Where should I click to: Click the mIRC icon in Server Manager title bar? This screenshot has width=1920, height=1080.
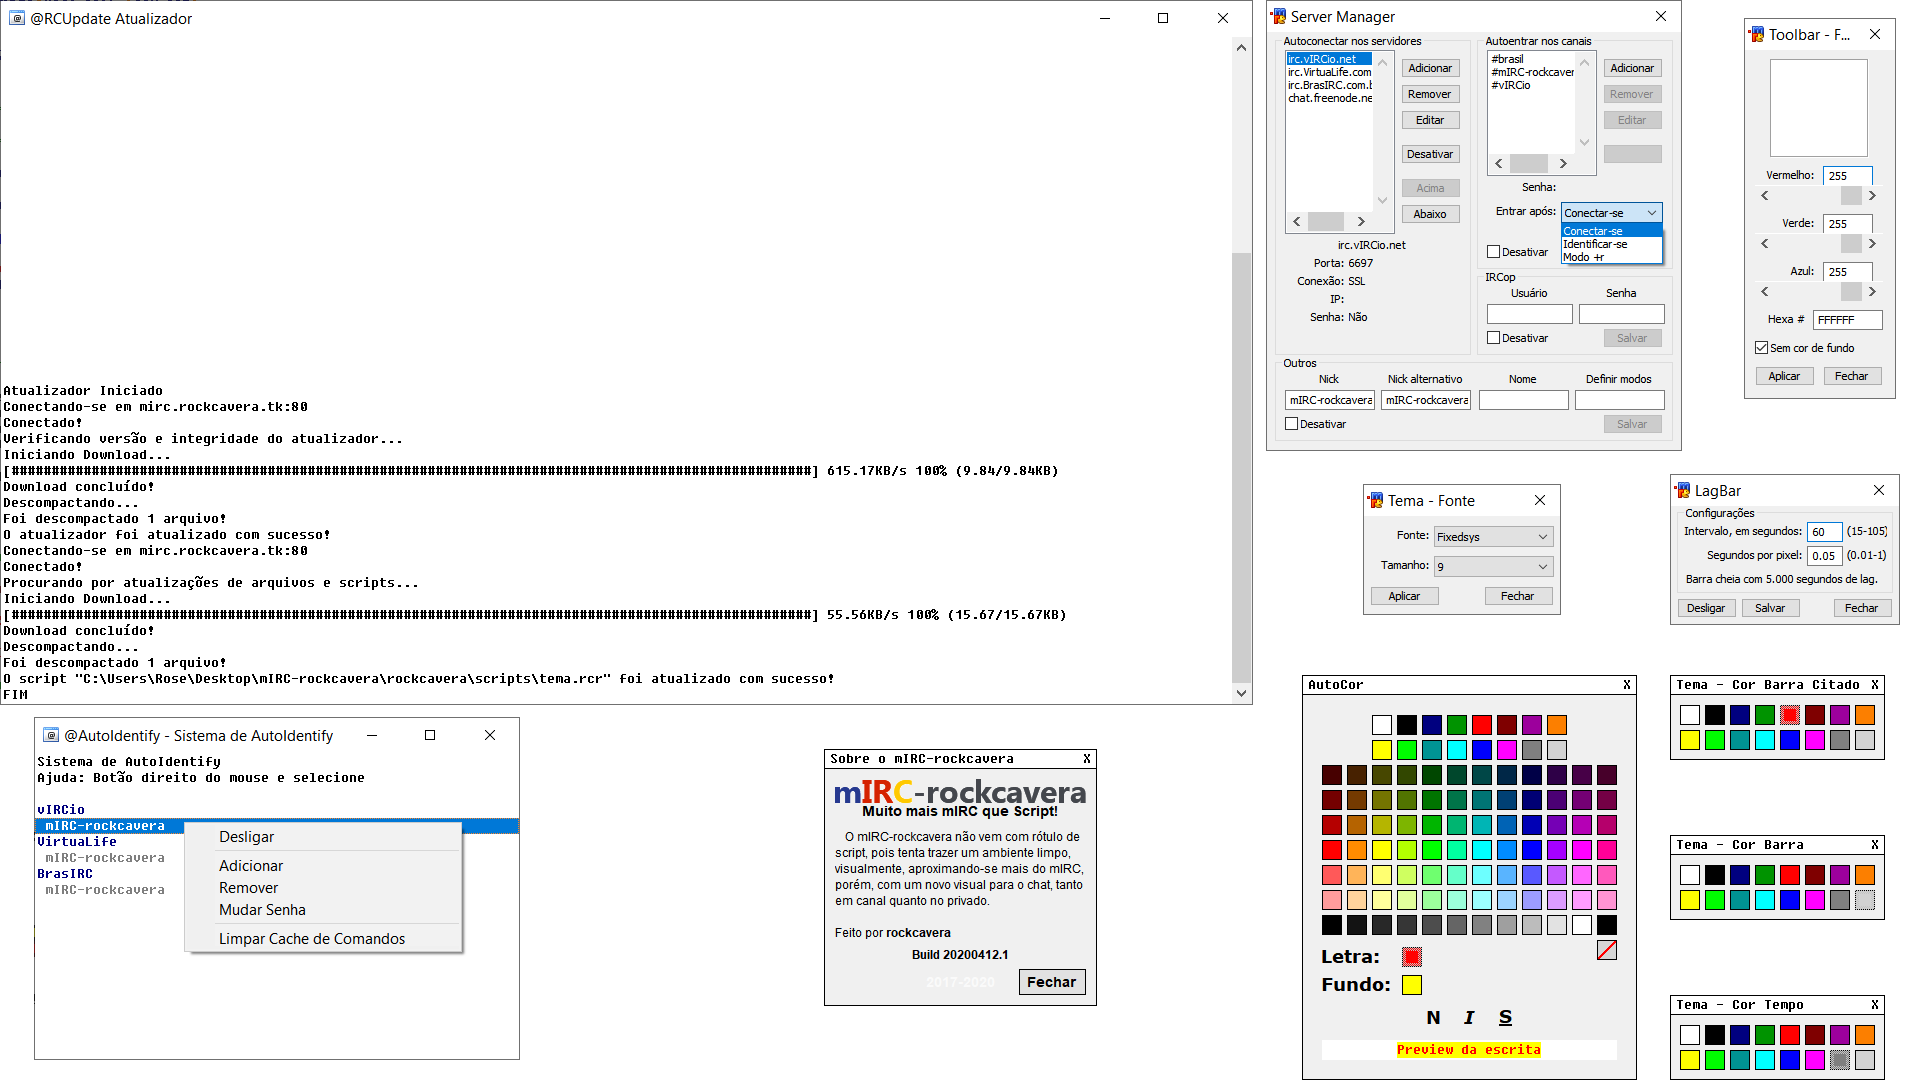coord(1278,17)
